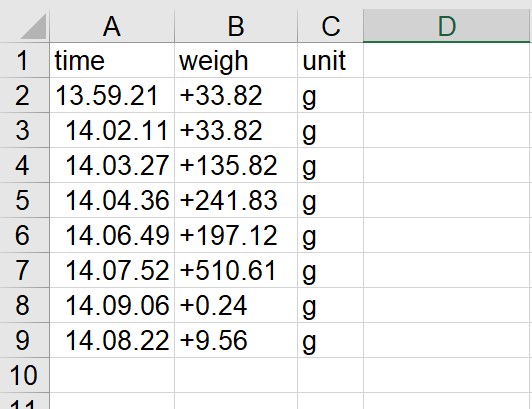Screen dimensions: 532x409
Task: Click the cell showing 14.06.49
Action: click(112, 235)
